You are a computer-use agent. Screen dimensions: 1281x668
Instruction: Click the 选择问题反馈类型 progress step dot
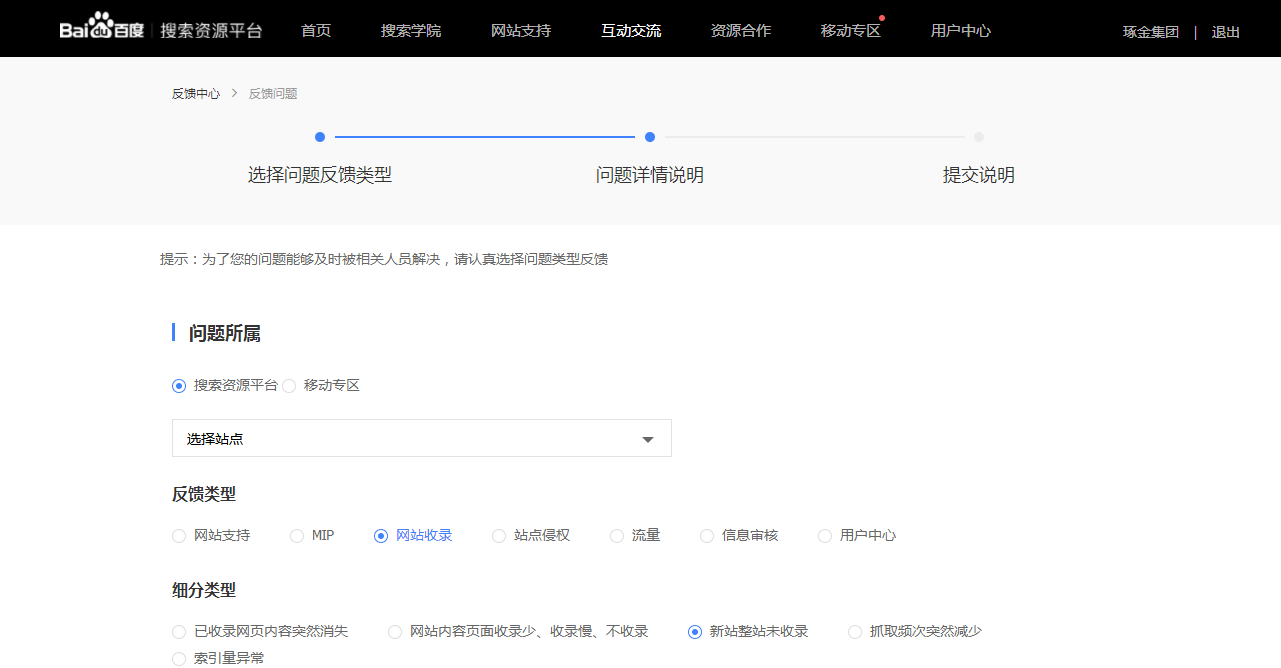click(320, 136)
